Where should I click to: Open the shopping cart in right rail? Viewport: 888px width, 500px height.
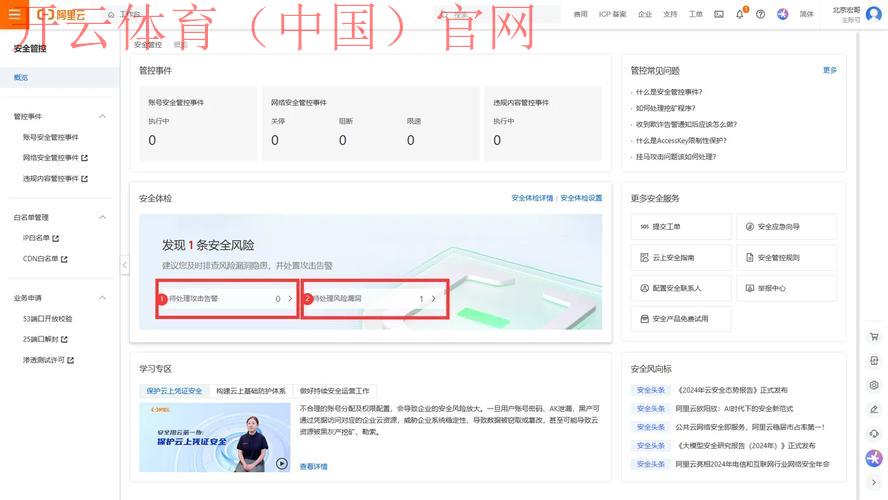tap(874, 336)
